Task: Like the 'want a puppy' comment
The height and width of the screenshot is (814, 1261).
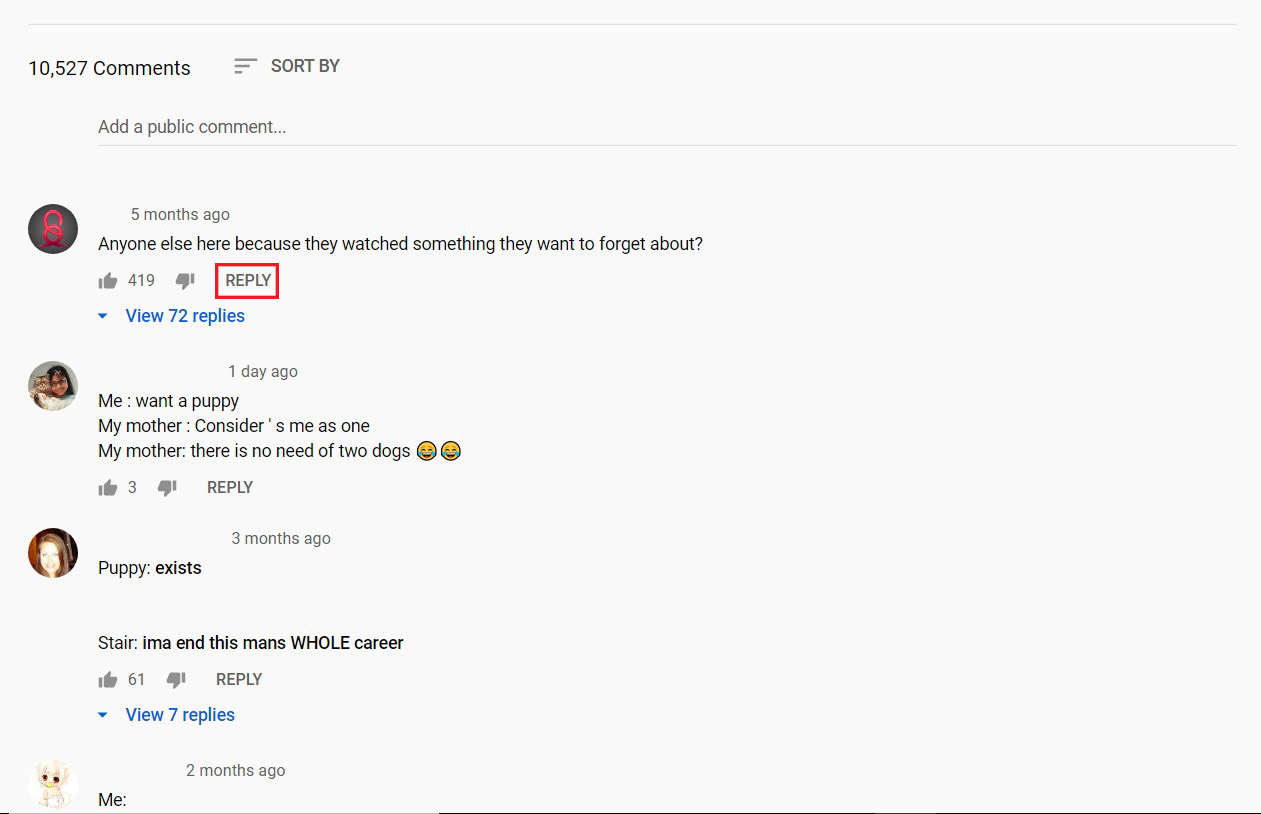Action: coord(108,488)
